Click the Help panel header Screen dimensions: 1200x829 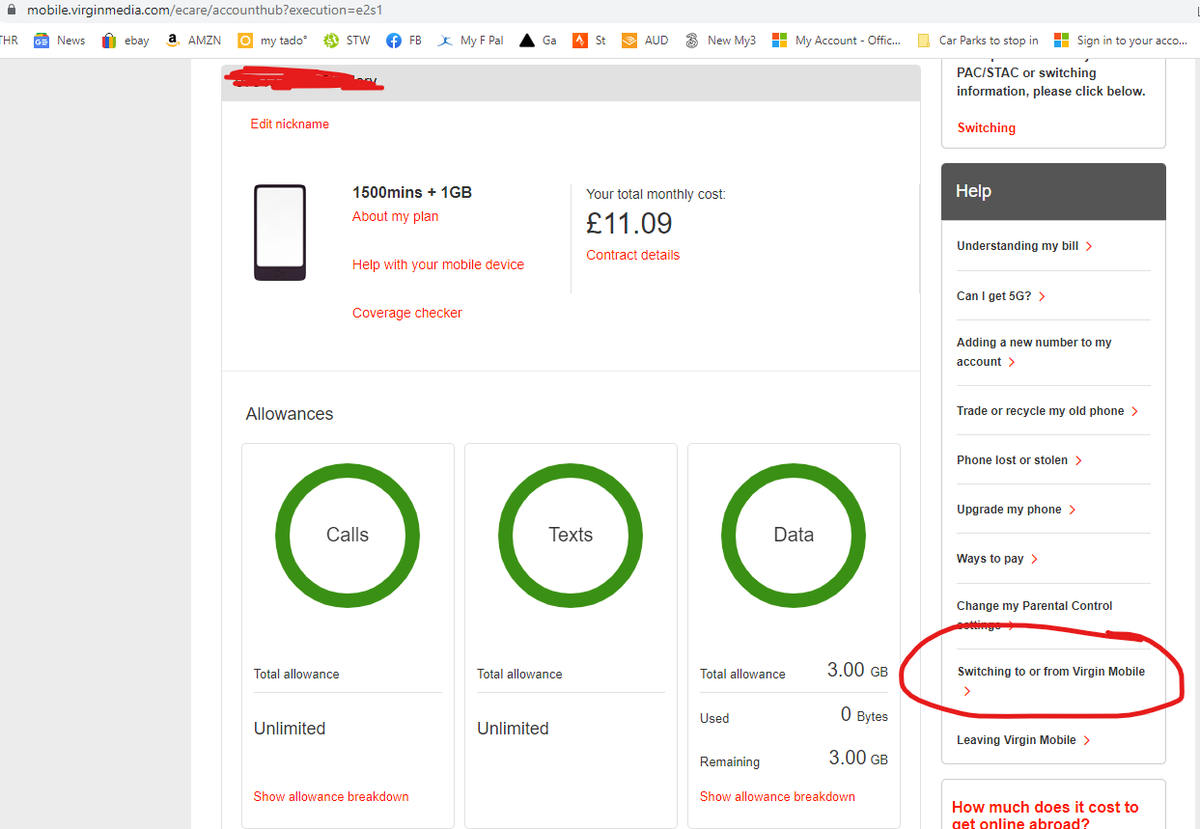tap(1054, 191)
